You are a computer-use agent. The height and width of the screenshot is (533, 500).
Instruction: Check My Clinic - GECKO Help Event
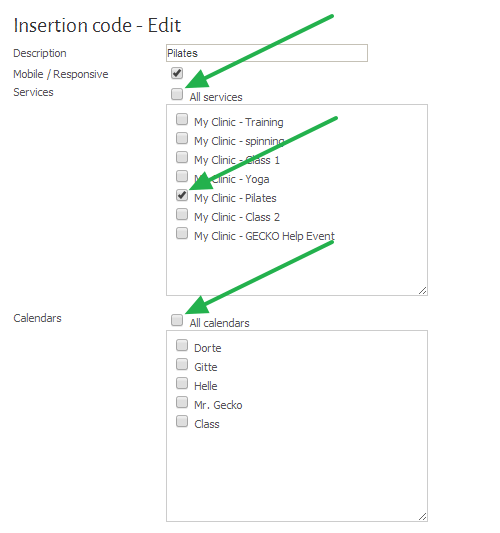tap(182, 234)
